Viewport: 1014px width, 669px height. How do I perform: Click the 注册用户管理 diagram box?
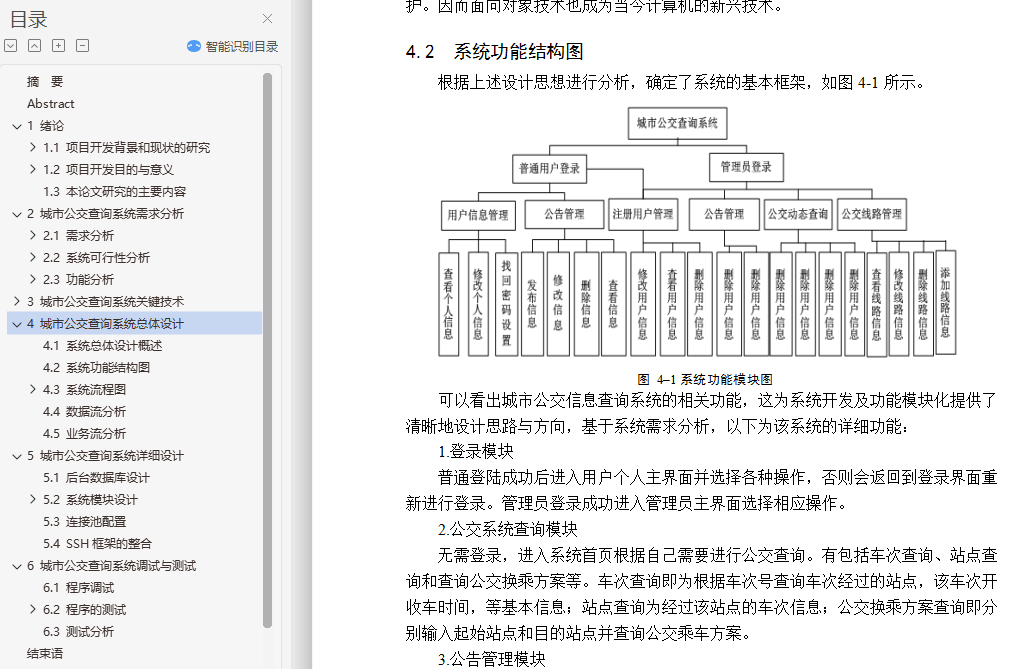click(643, 213)
